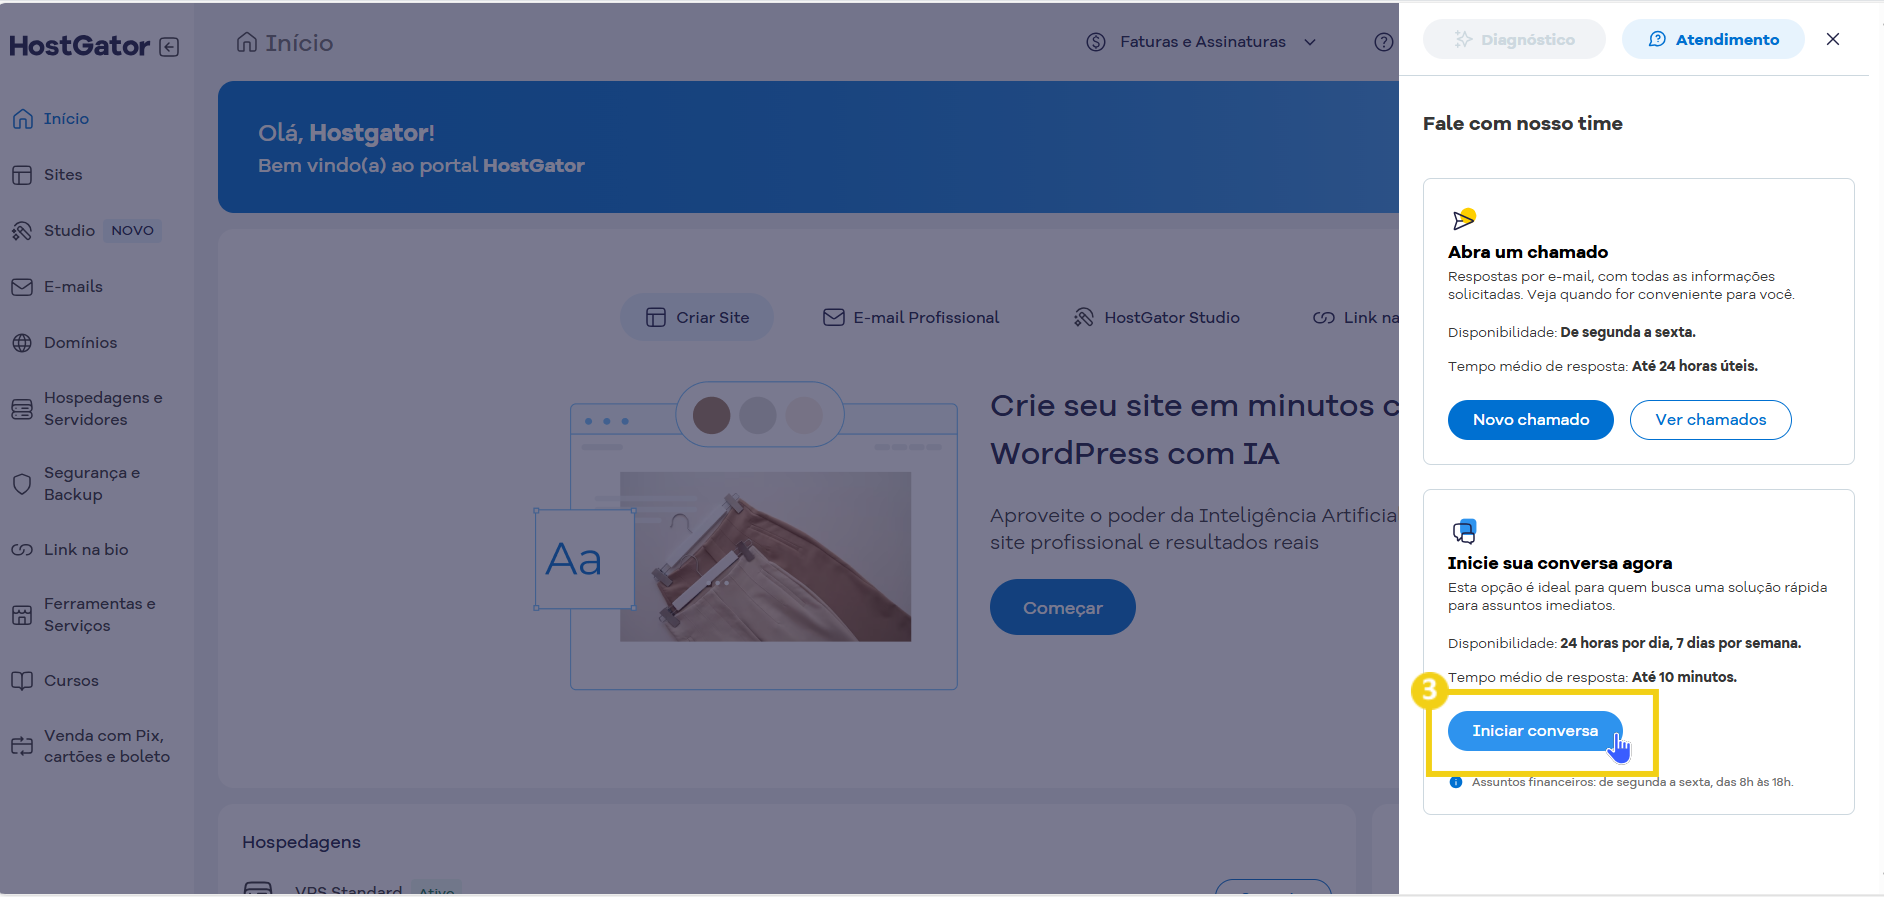This screenshot has height=897, width=1884.
Task: Click 'Até 10 minutos.' response time text
Action: 1684,677
